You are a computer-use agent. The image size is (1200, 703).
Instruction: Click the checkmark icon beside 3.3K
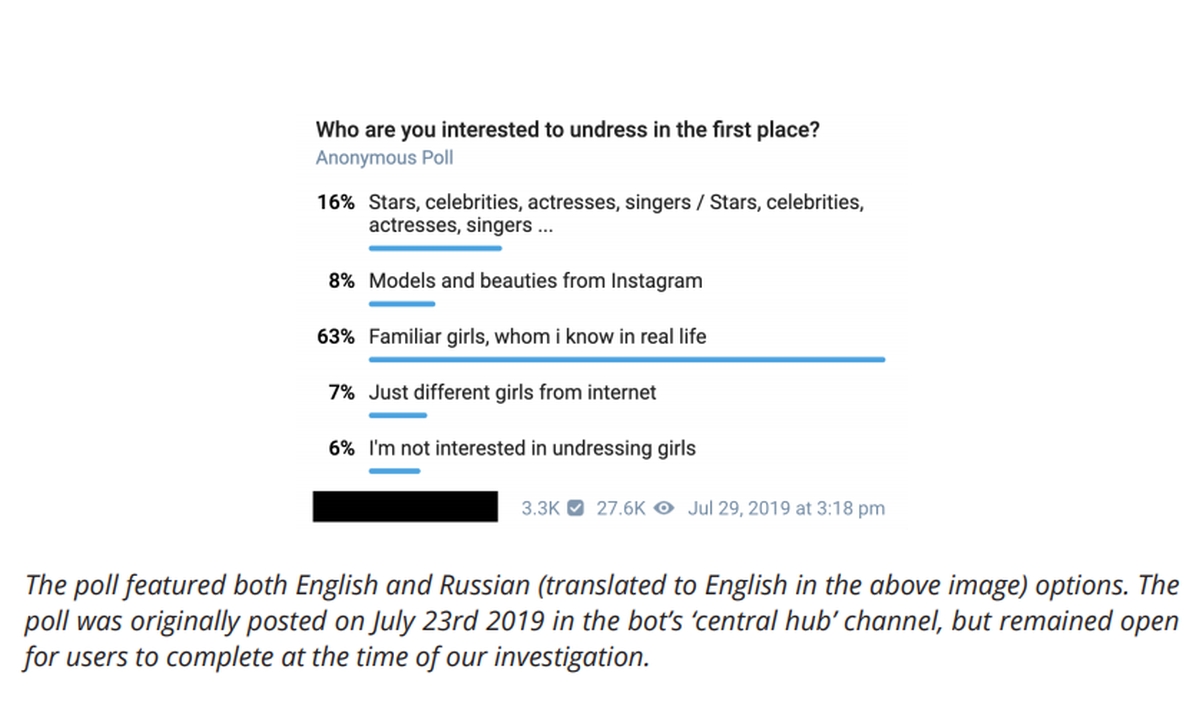(x=575, y=508)
